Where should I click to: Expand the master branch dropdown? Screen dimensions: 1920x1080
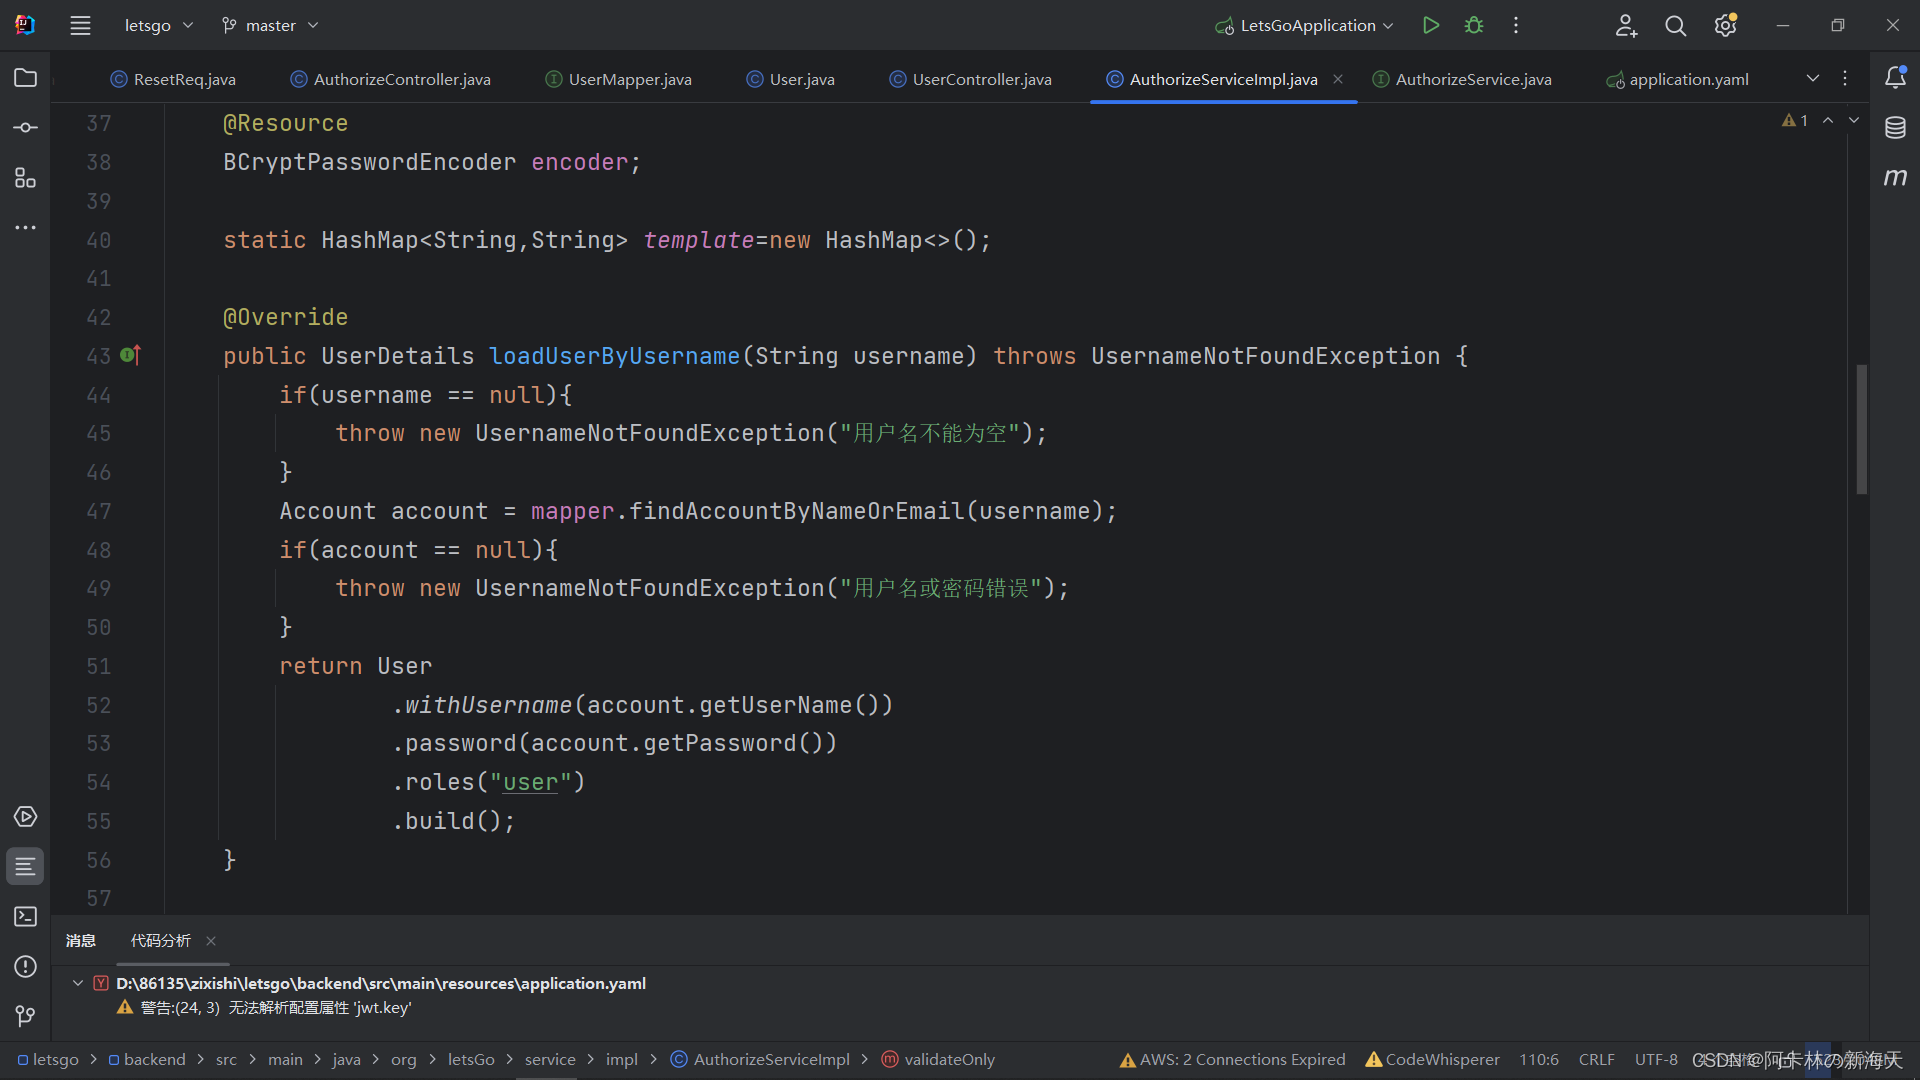coord(270,25)
